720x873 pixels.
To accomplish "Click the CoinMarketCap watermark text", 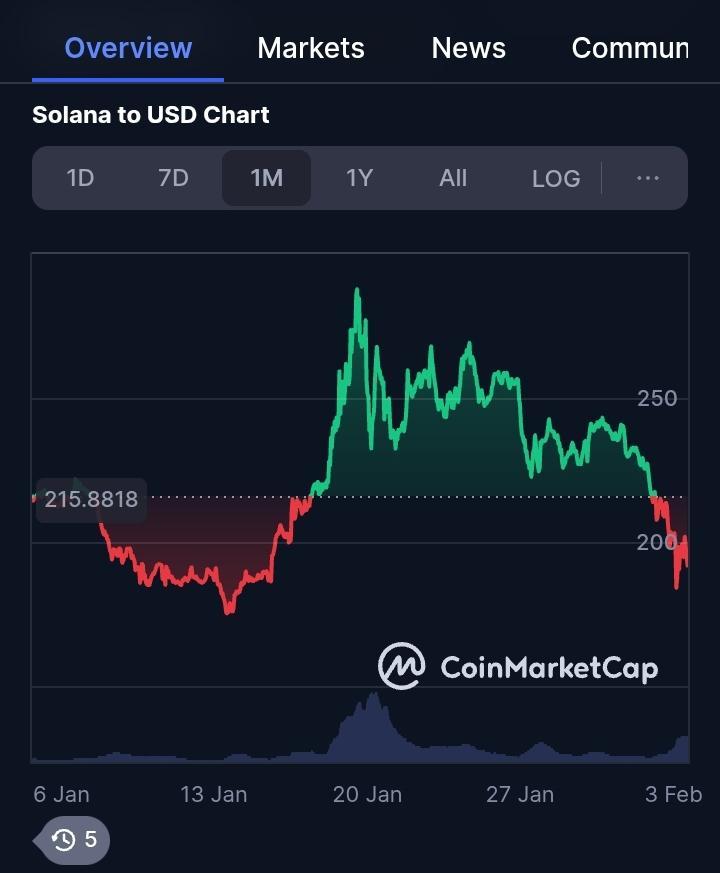I will click(x=549, y=667).
